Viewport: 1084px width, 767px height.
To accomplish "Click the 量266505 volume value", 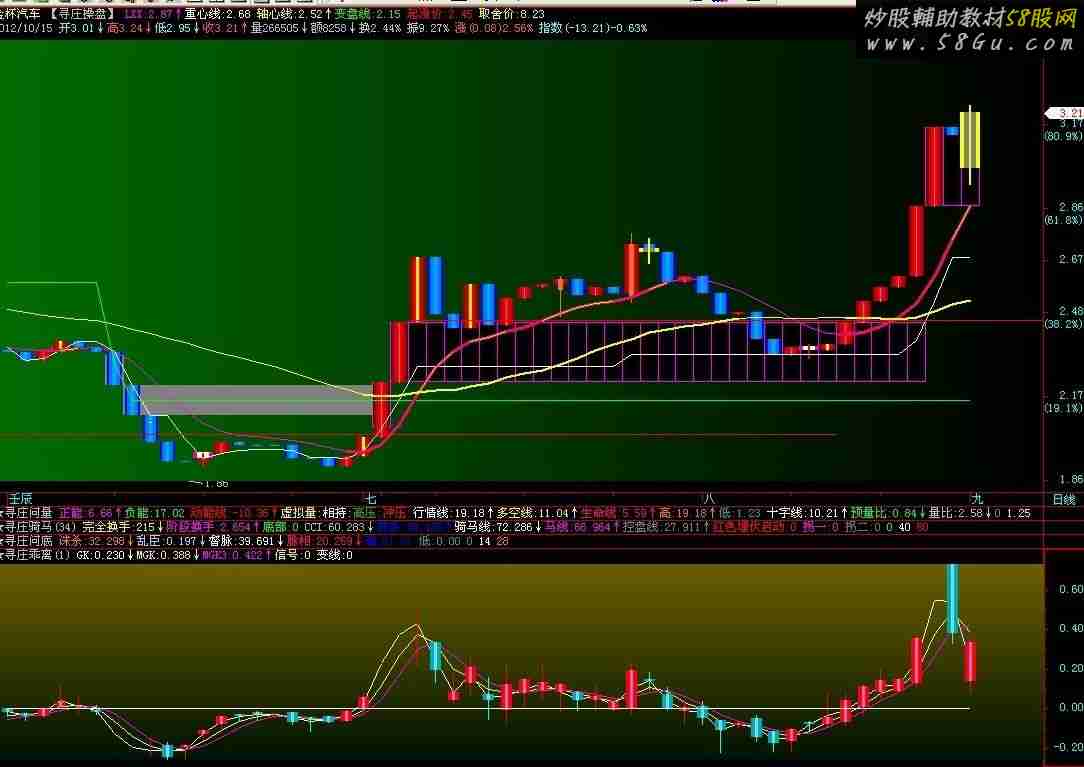I will pyautogui.click(x=274, y=28).
